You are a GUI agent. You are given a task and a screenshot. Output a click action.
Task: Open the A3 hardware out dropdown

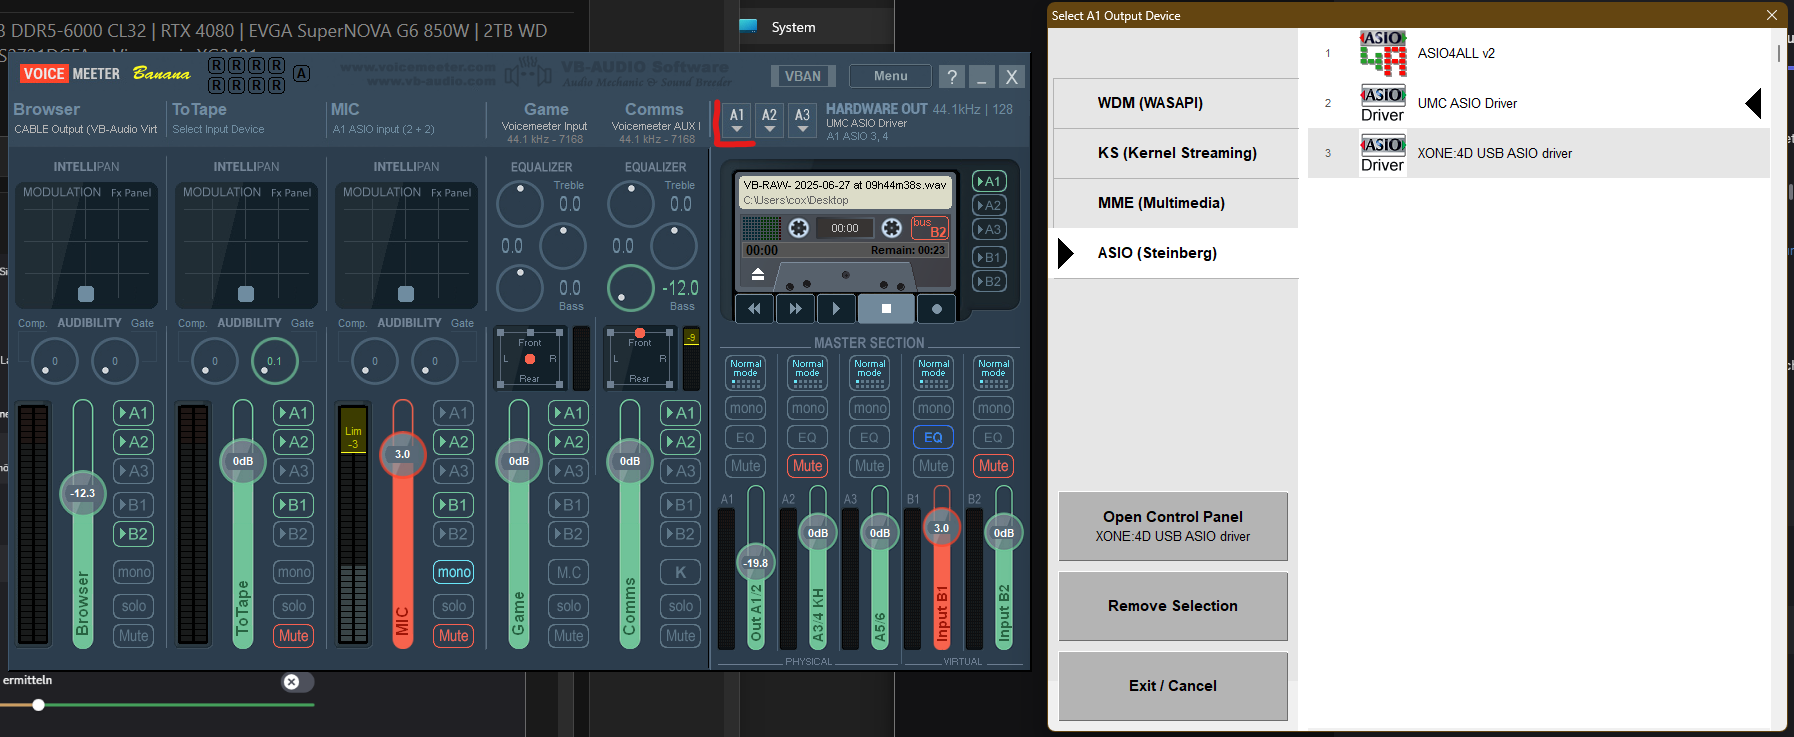point(802,120)
